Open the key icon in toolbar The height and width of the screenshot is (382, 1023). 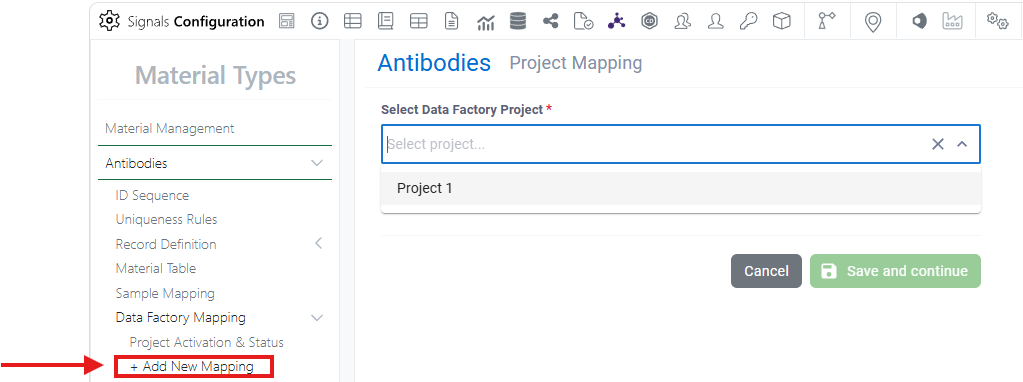coord(748,22)
